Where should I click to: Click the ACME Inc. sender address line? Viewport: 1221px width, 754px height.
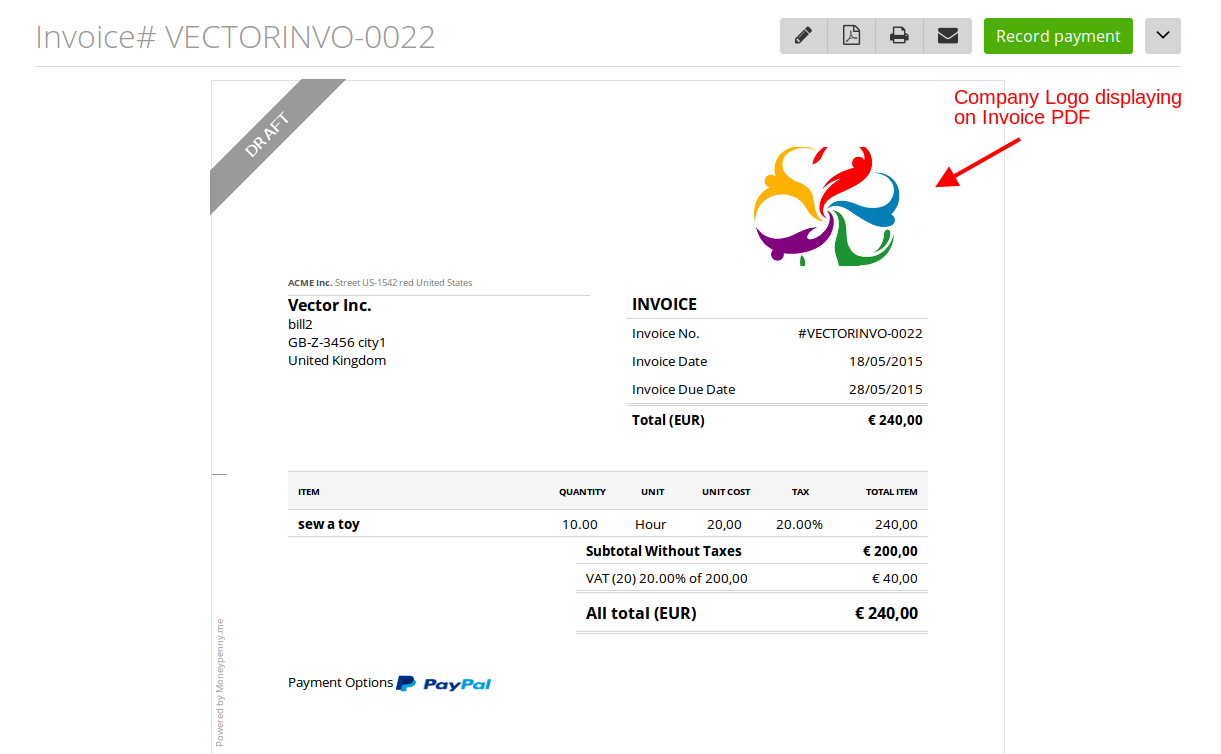pos(380,283)
